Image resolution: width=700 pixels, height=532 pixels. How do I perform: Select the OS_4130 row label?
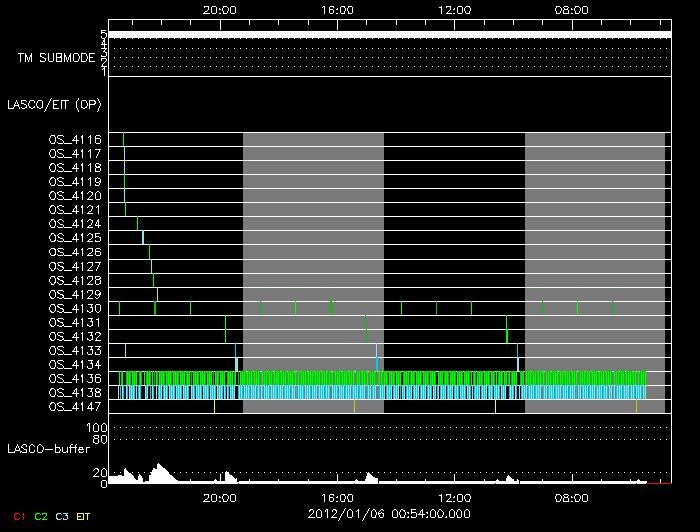[74, 309]
